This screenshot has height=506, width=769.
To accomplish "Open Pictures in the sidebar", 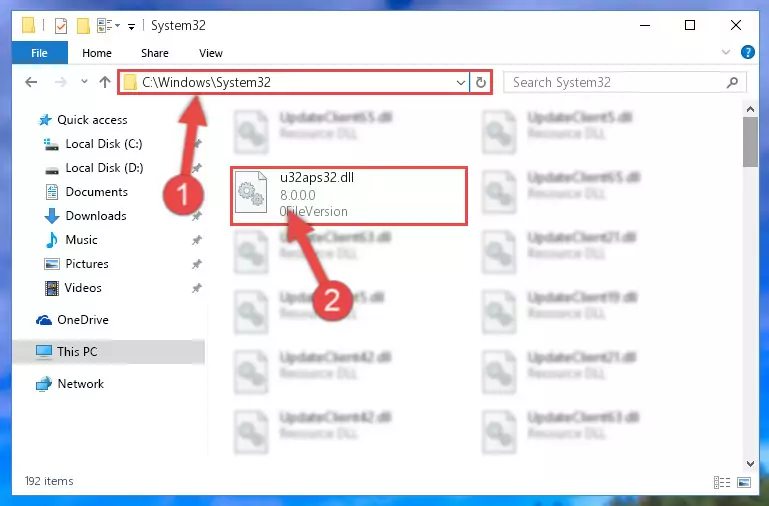I will coord(87,264).
